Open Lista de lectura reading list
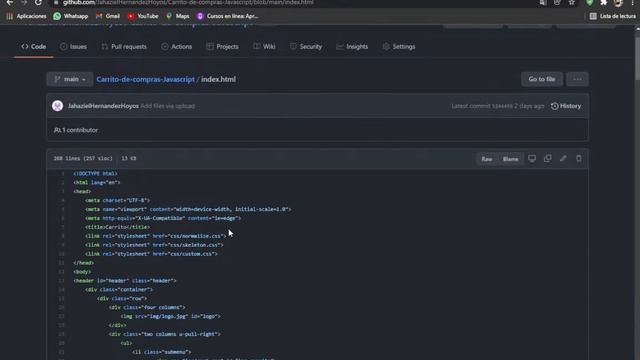Image resolution: width=640 pixels, height=360 pixels. pos(613,16)
